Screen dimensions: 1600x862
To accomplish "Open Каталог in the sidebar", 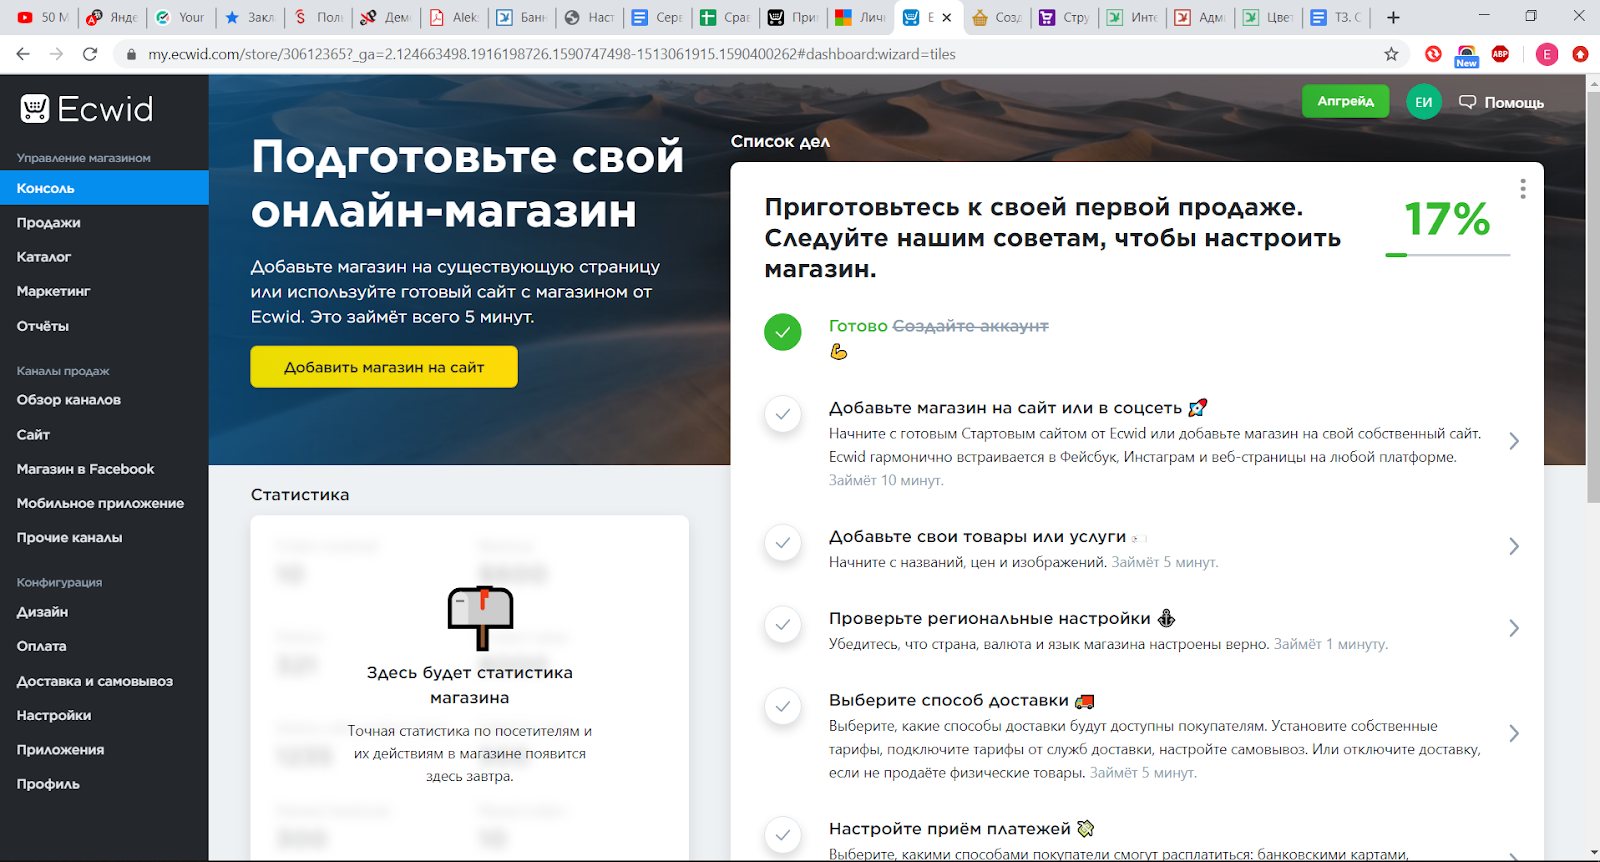I will click(44, 257).
